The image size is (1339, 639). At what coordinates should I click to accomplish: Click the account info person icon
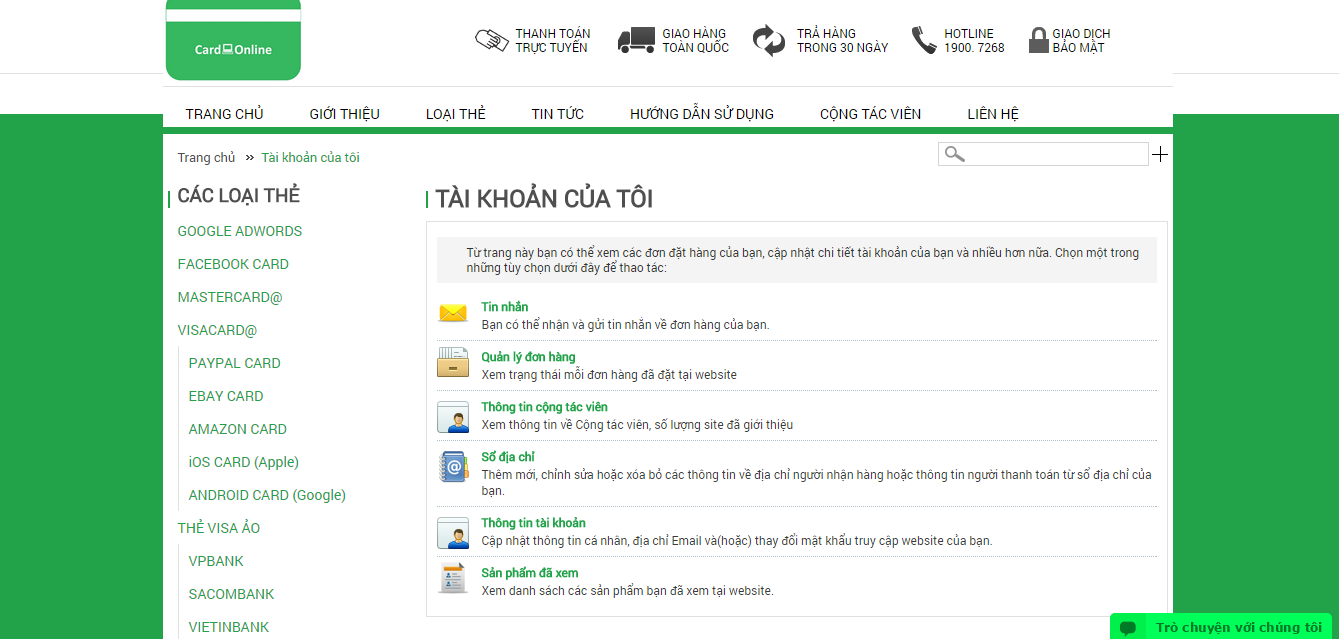[x=453, y=532]
